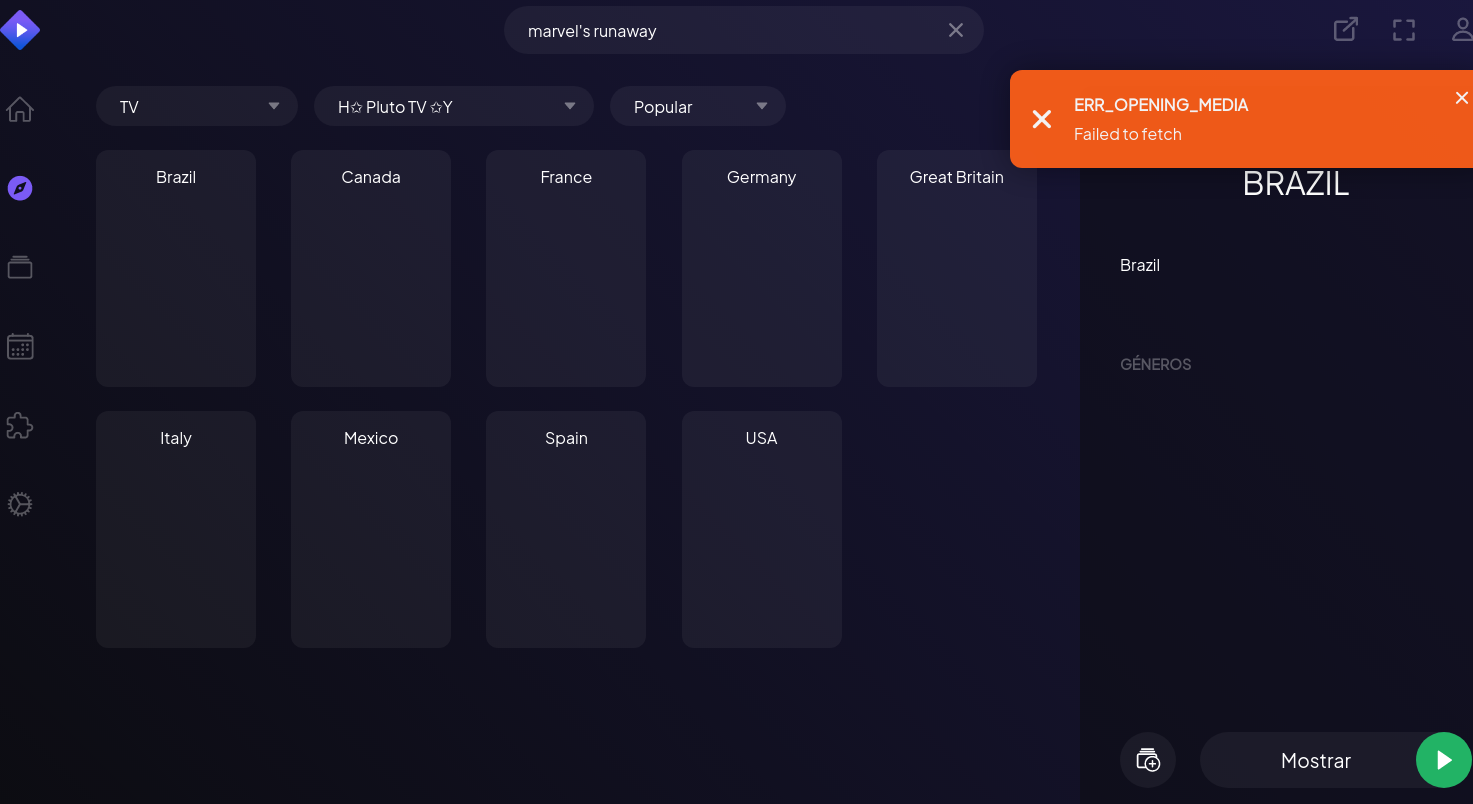Click the Failed to fetch message
This screenshot has width=1473, height=804.
point(1128,134)
